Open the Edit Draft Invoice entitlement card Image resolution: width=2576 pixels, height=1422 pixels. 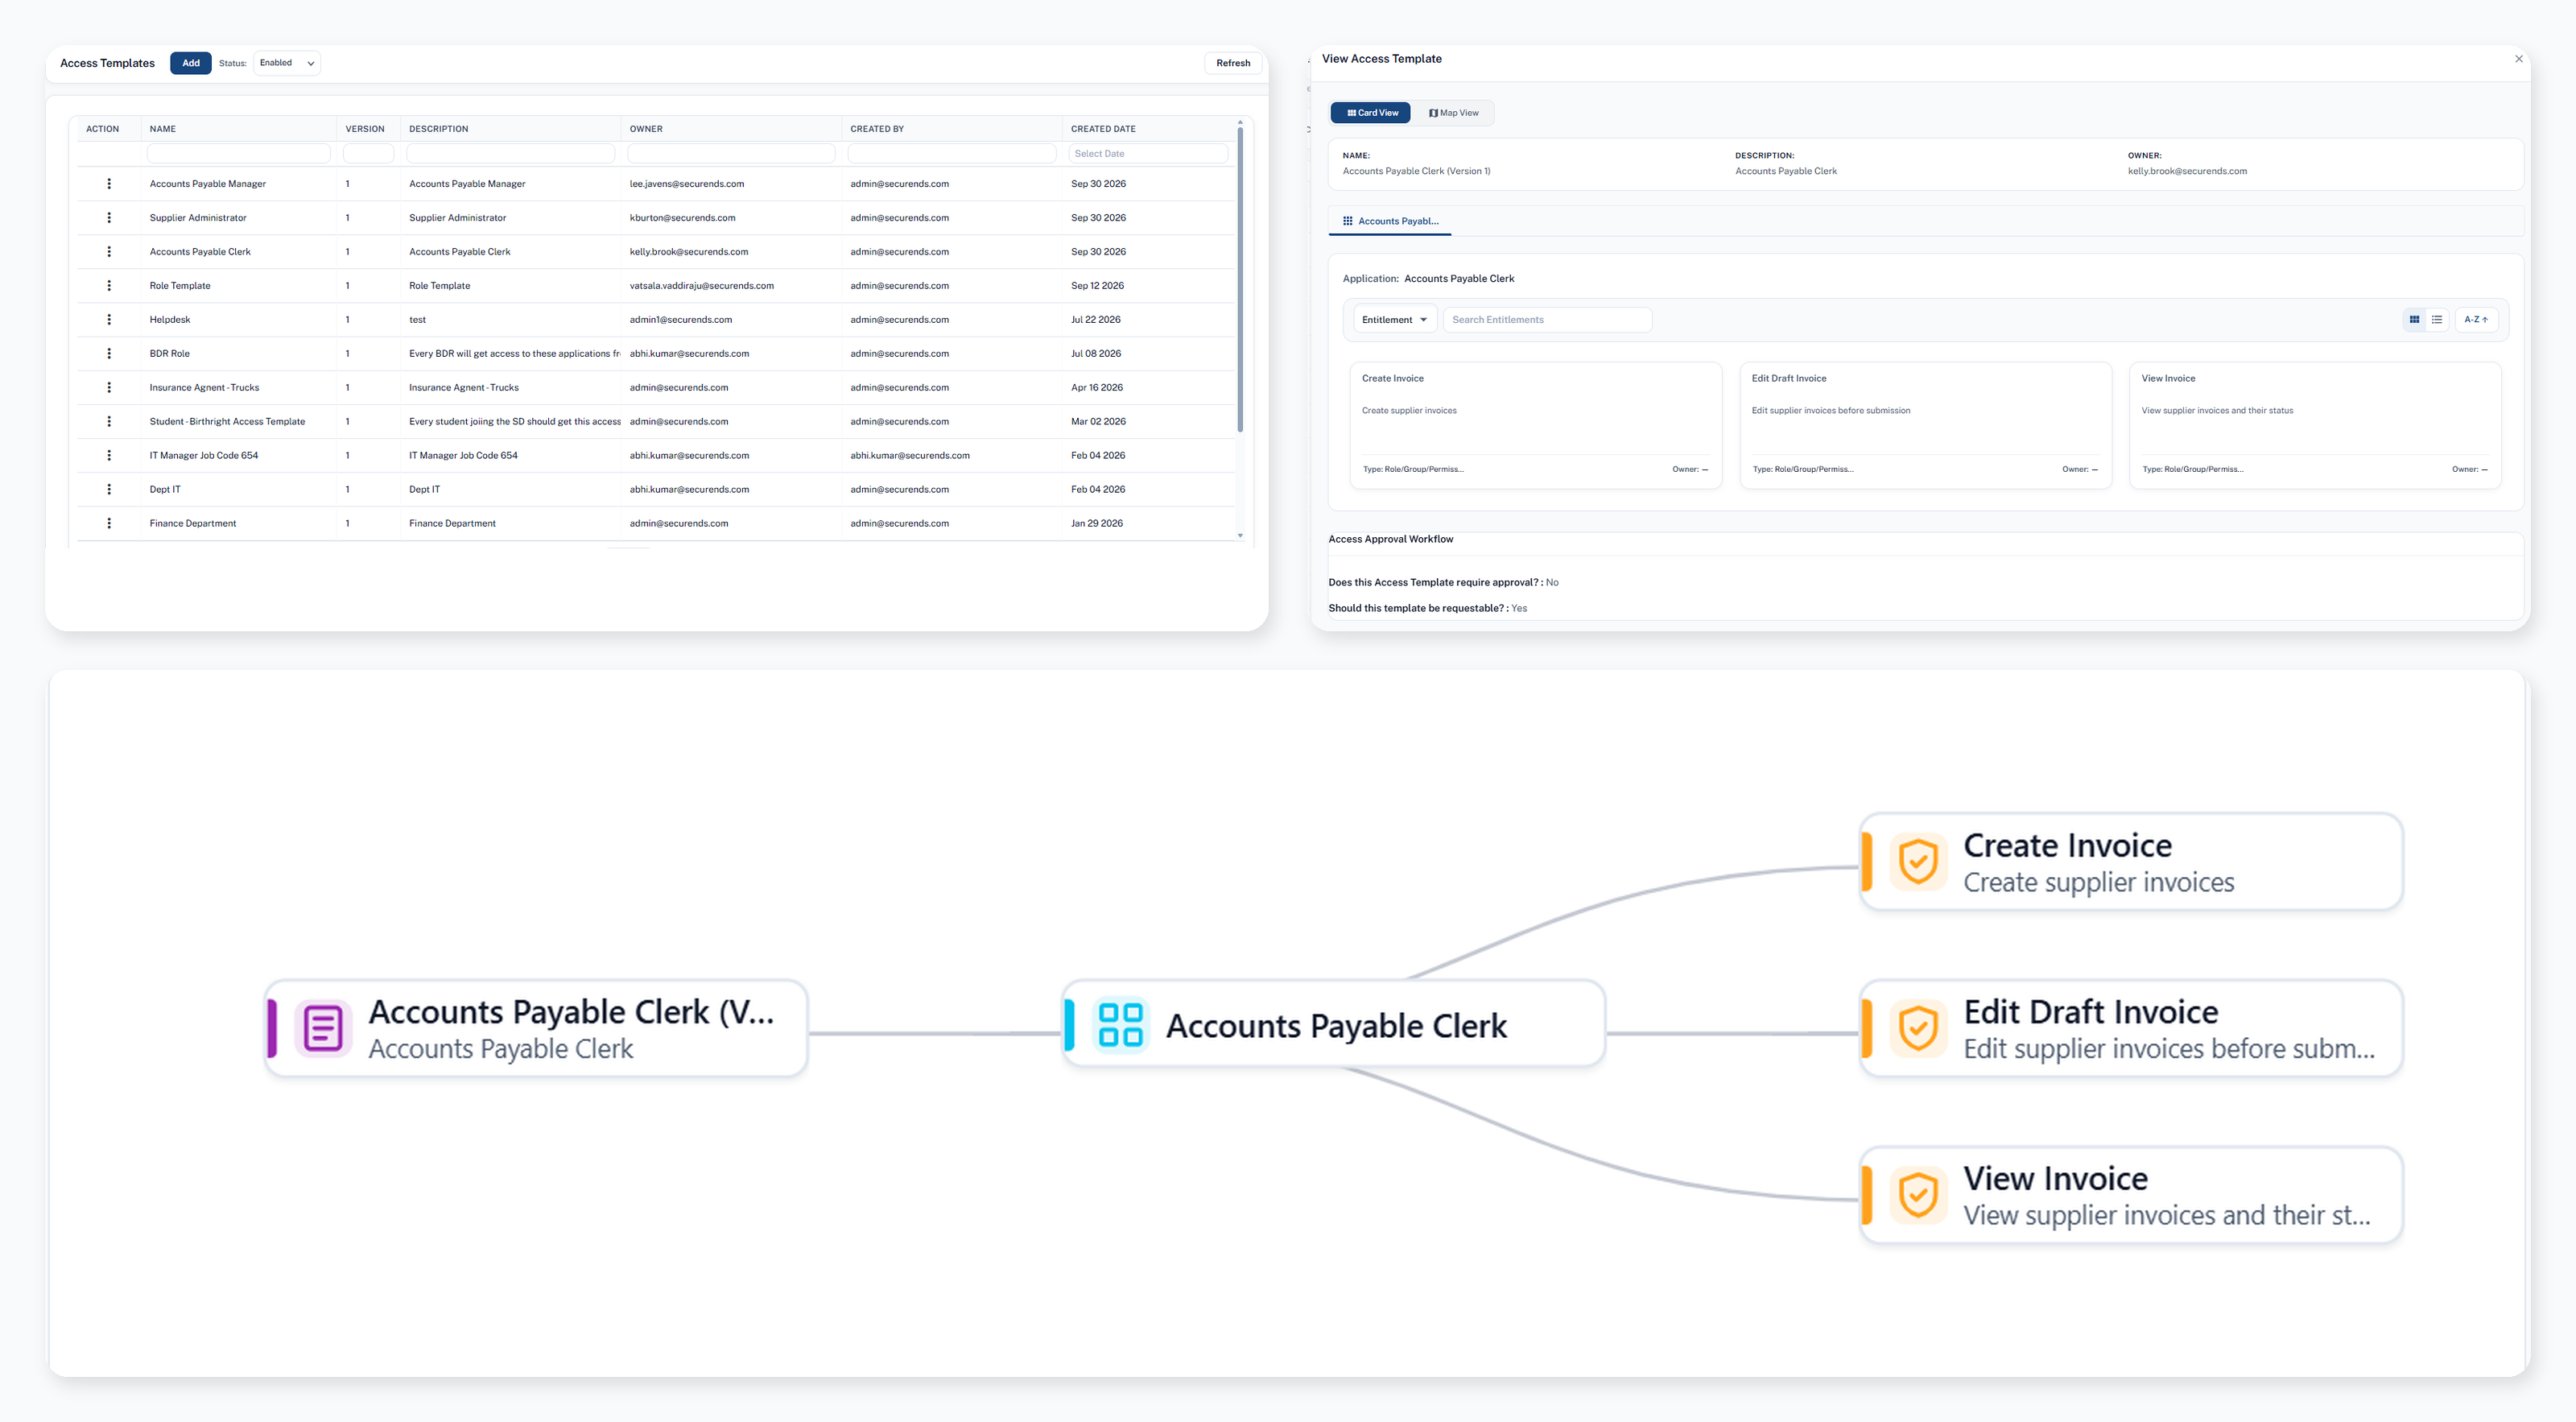pos(1925,426)
